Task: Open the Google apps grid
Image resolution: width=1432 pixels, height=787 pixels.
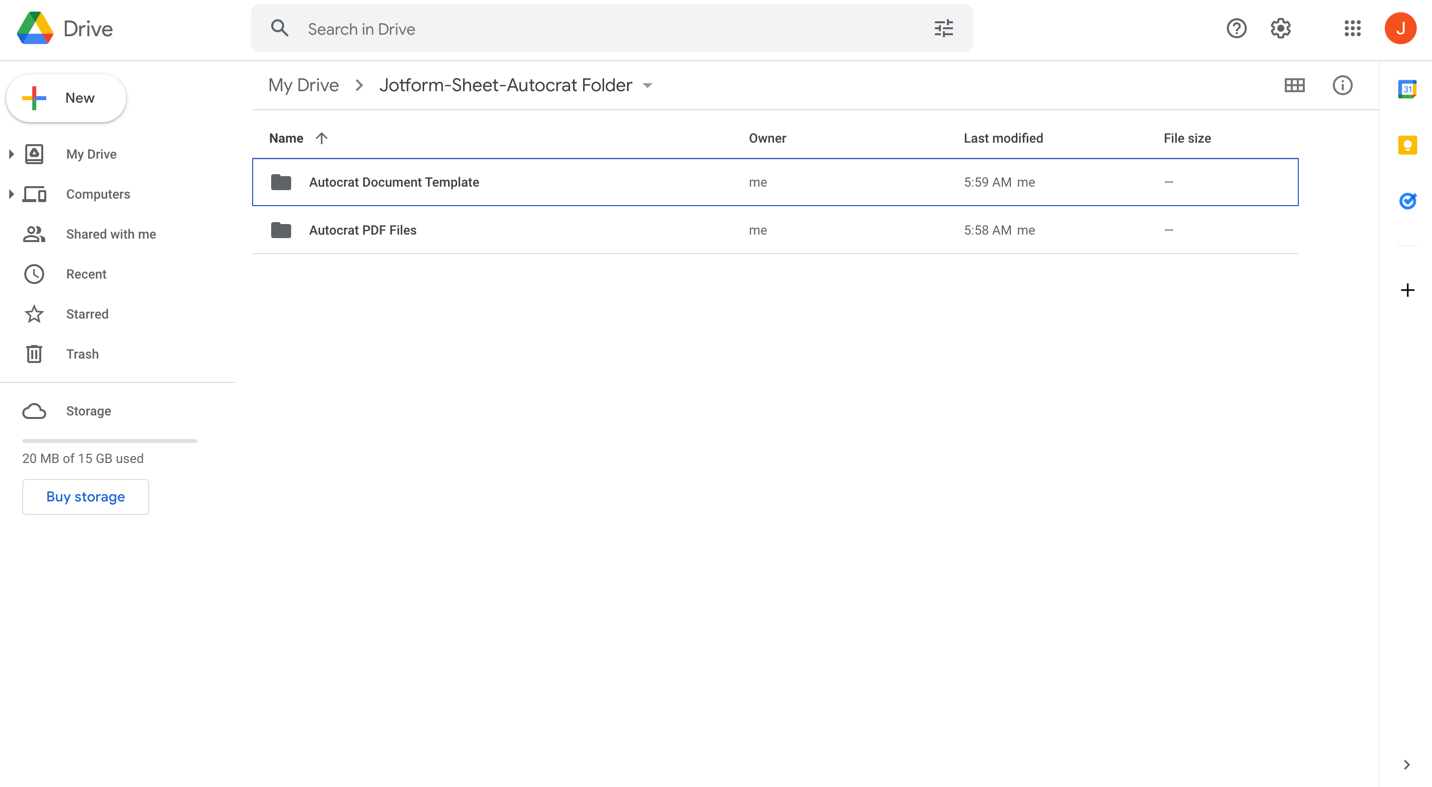Action: (1352, 29)
